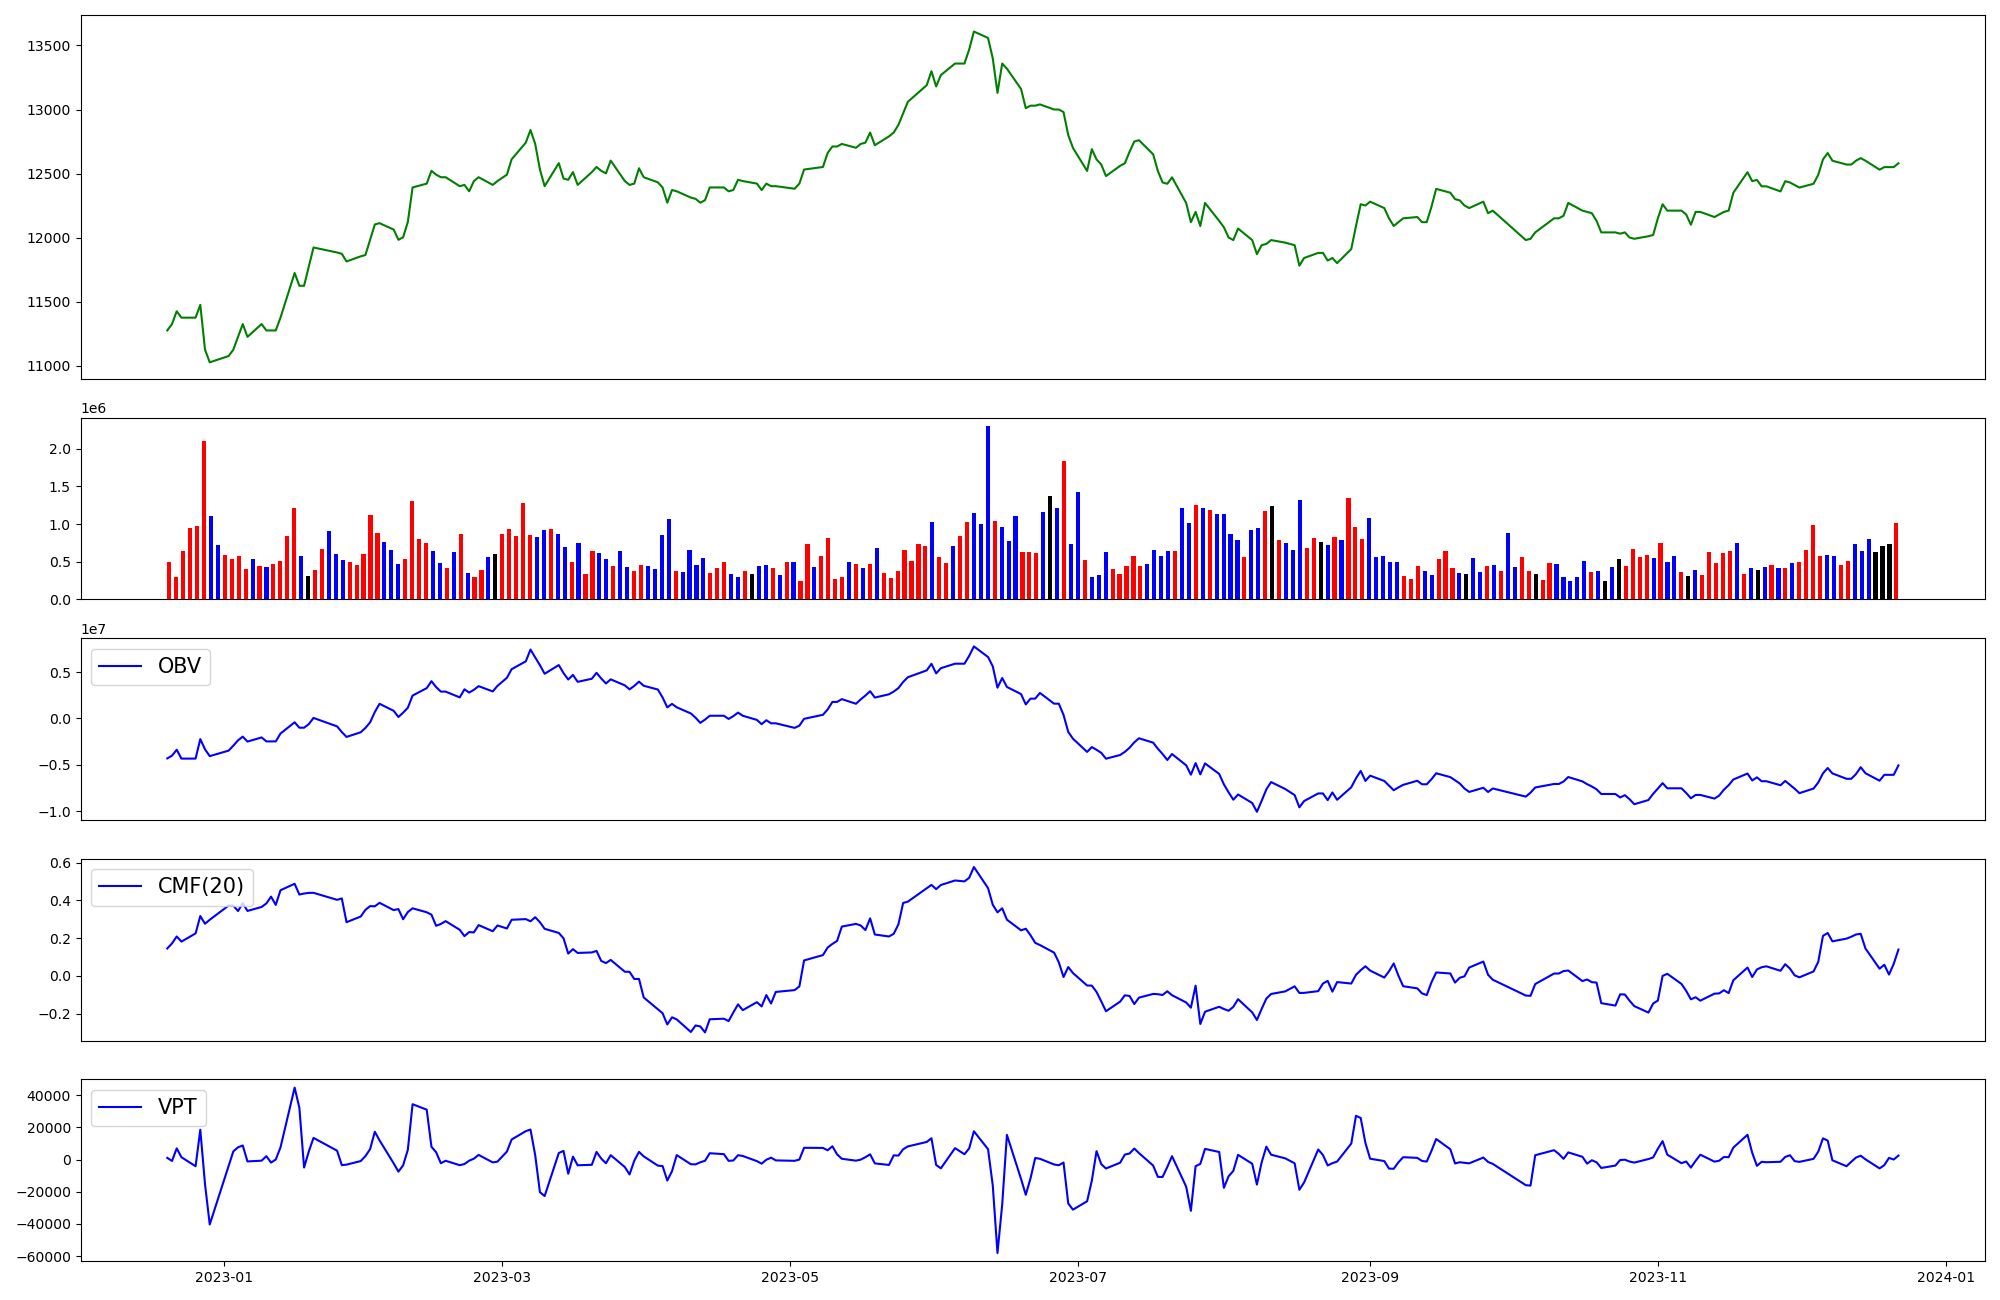Click the tallest red volume bar
Image resolution: width=2000 pixels, height=1300 pixels.
(x=204, y=520)
